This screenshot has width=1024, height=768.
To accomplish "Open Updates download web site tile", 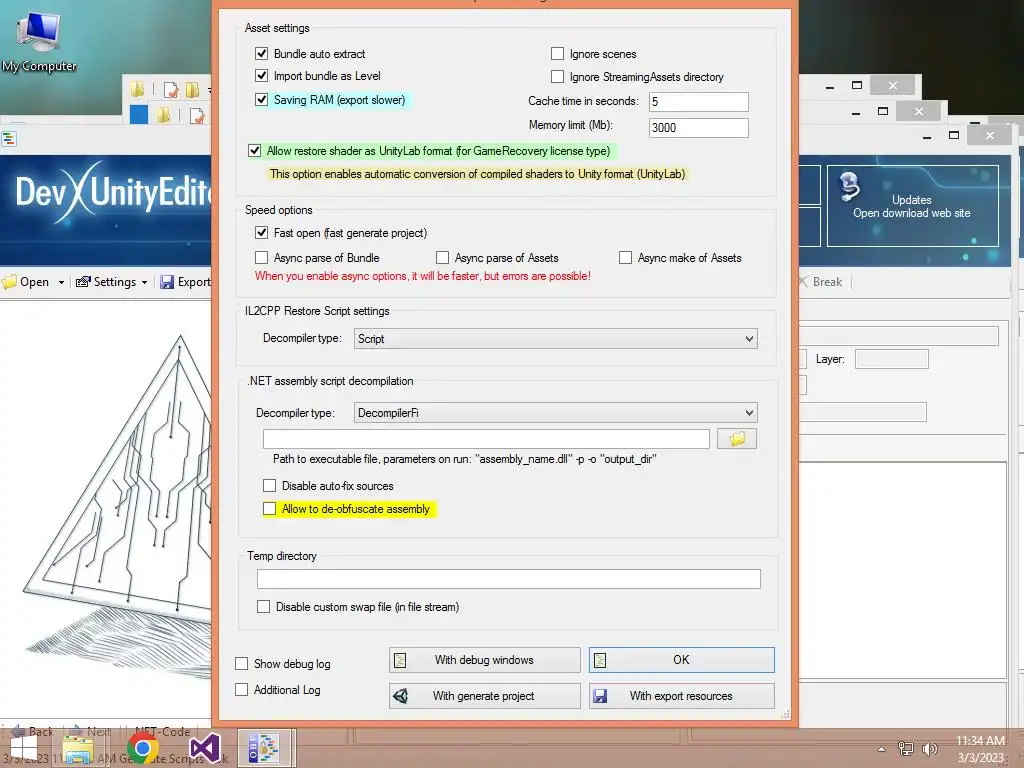I will coord(912,206).
